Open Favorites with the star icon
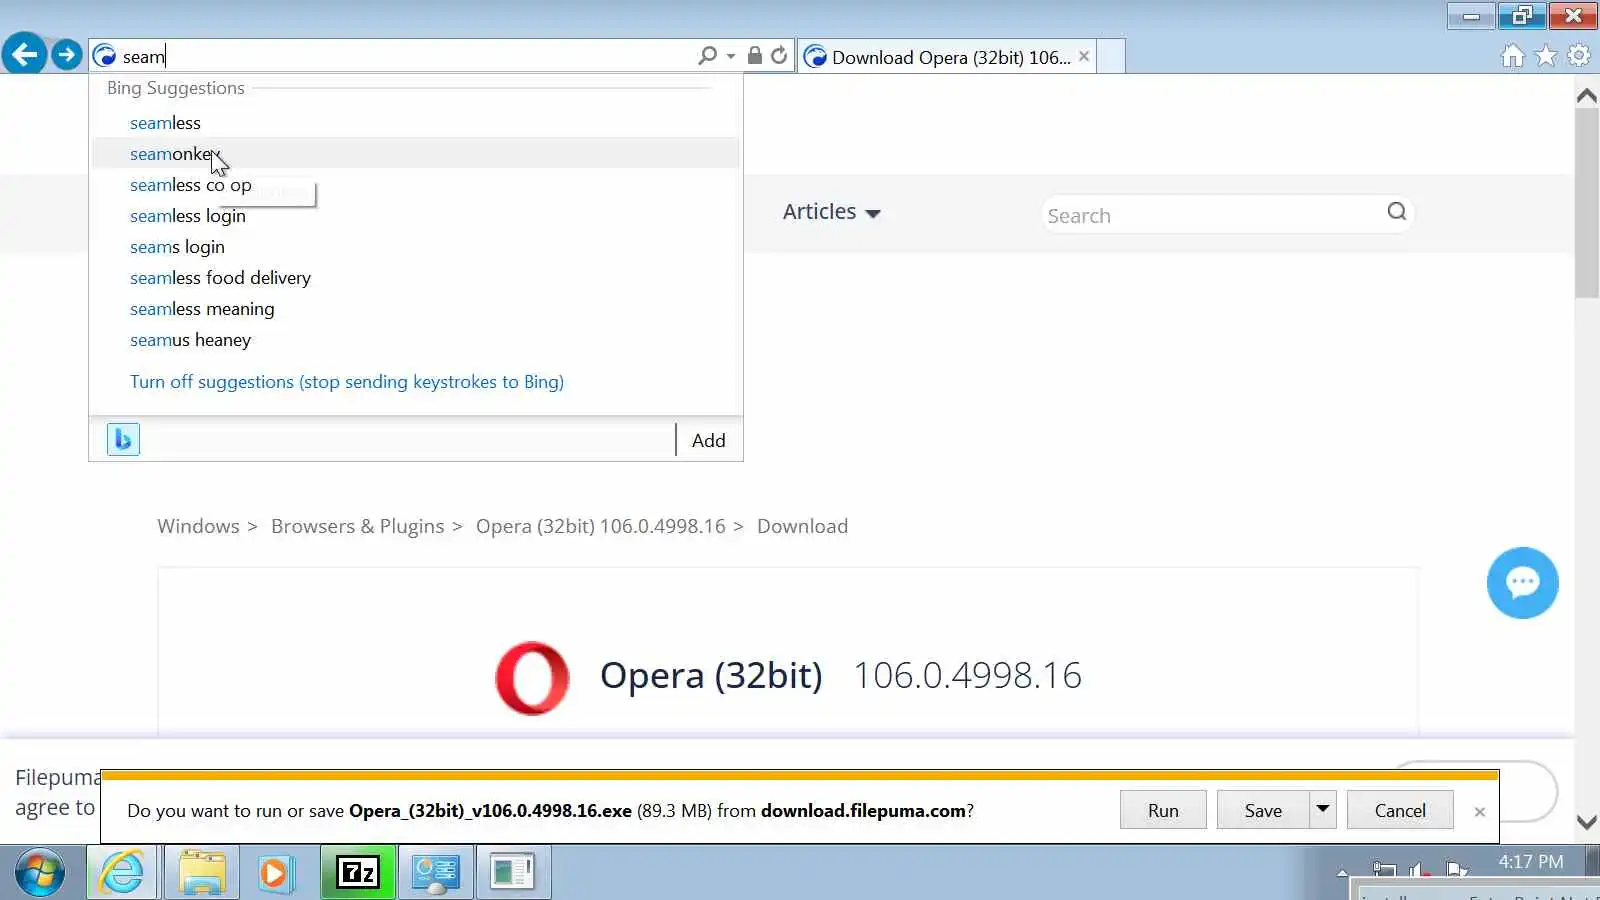 click(1546, 56)
